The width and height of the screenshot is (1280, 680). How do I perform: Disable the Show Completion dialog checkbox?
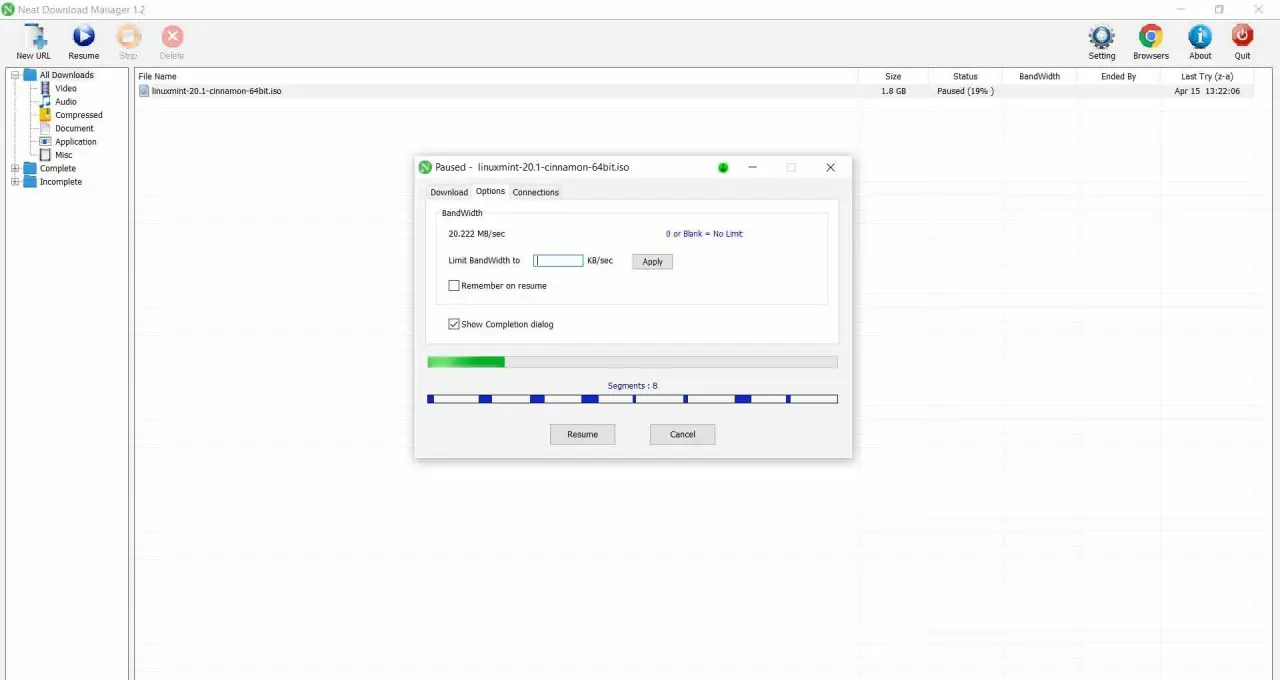(x=454, y=323)
